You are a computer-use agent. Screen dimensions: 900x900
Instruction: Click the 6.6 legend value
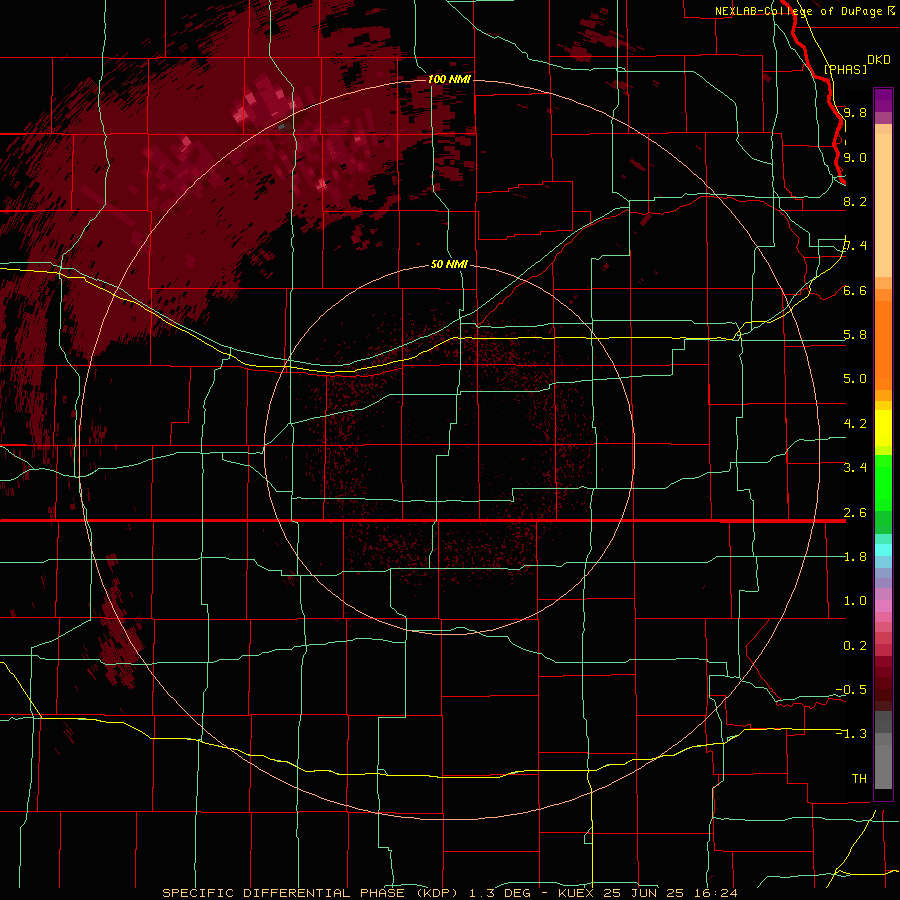tap(855, 290)
